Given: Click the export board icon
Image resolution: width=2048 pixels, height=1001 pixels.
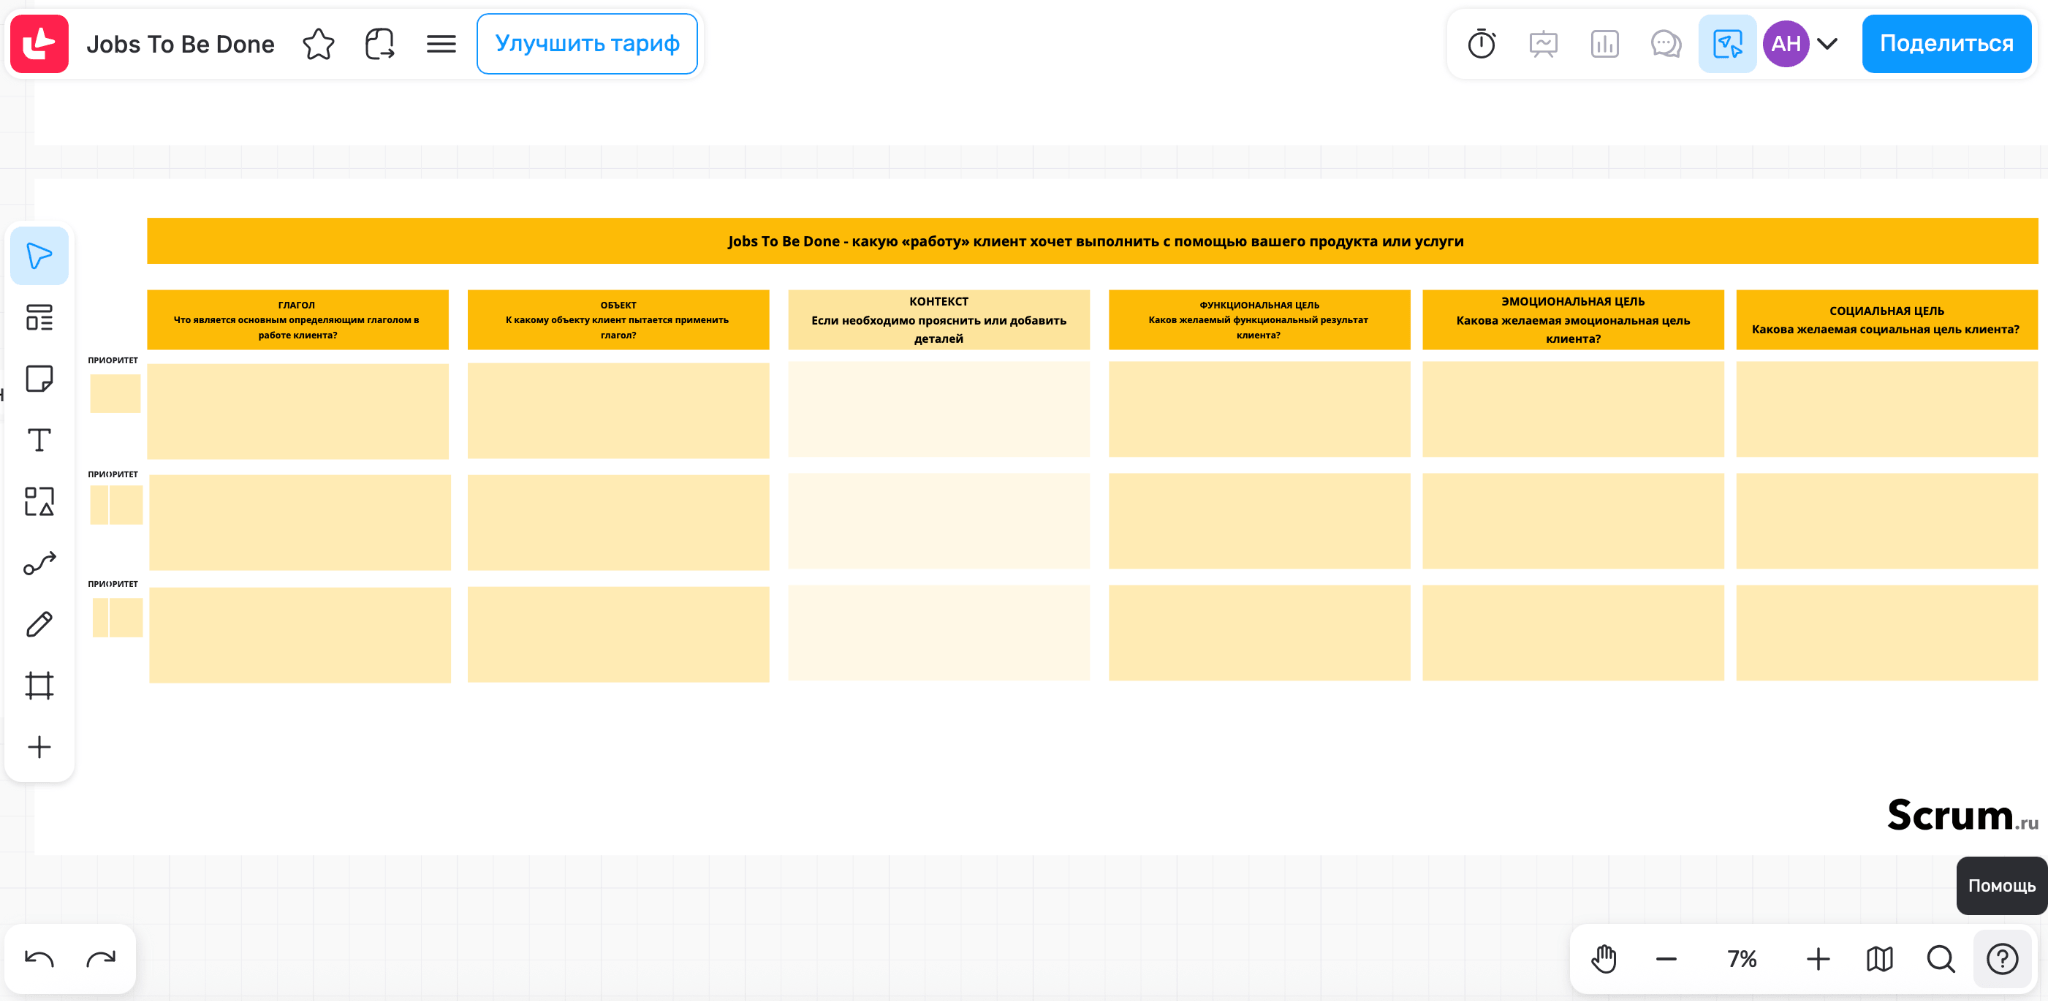Looking at the screenshot, I should 380,44.
